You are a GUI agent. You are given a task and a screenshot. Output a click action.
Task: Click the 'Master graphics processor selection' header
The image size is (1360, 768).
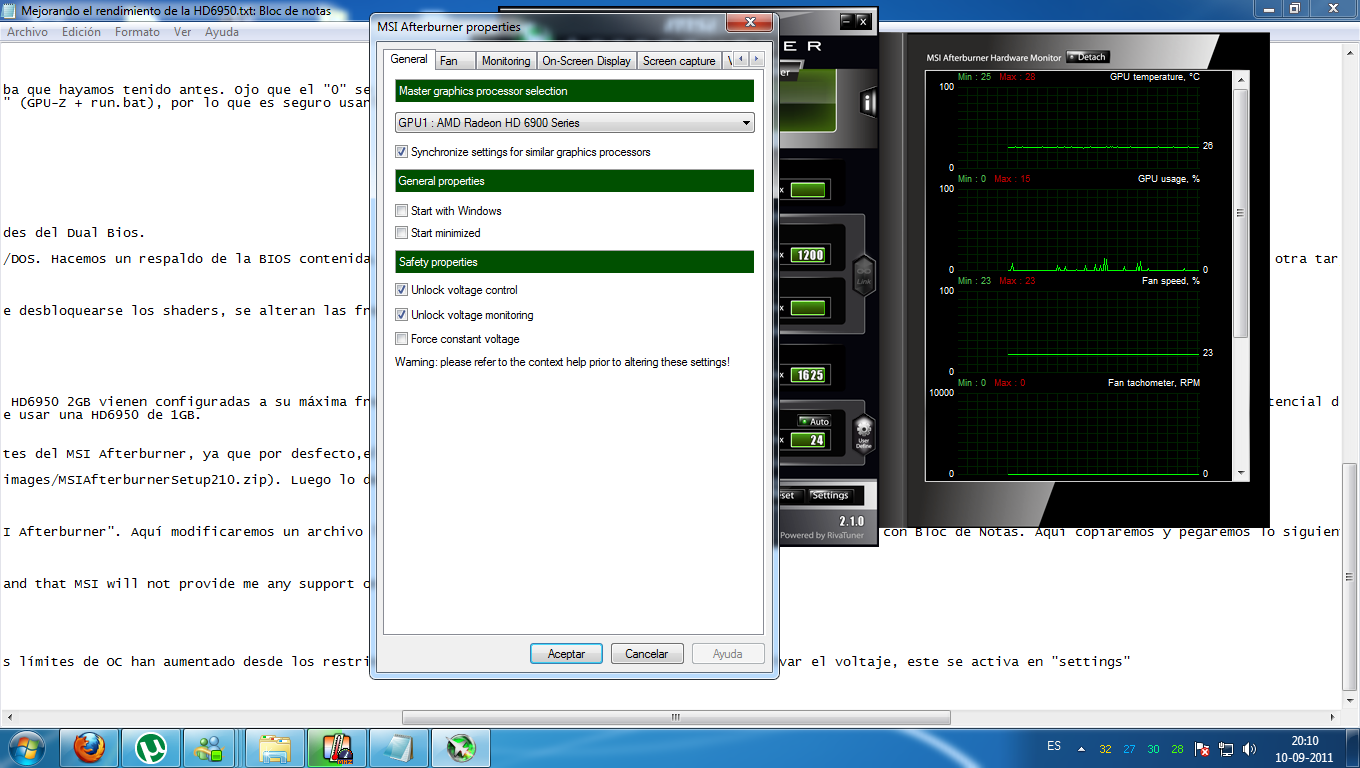[574, 91]
